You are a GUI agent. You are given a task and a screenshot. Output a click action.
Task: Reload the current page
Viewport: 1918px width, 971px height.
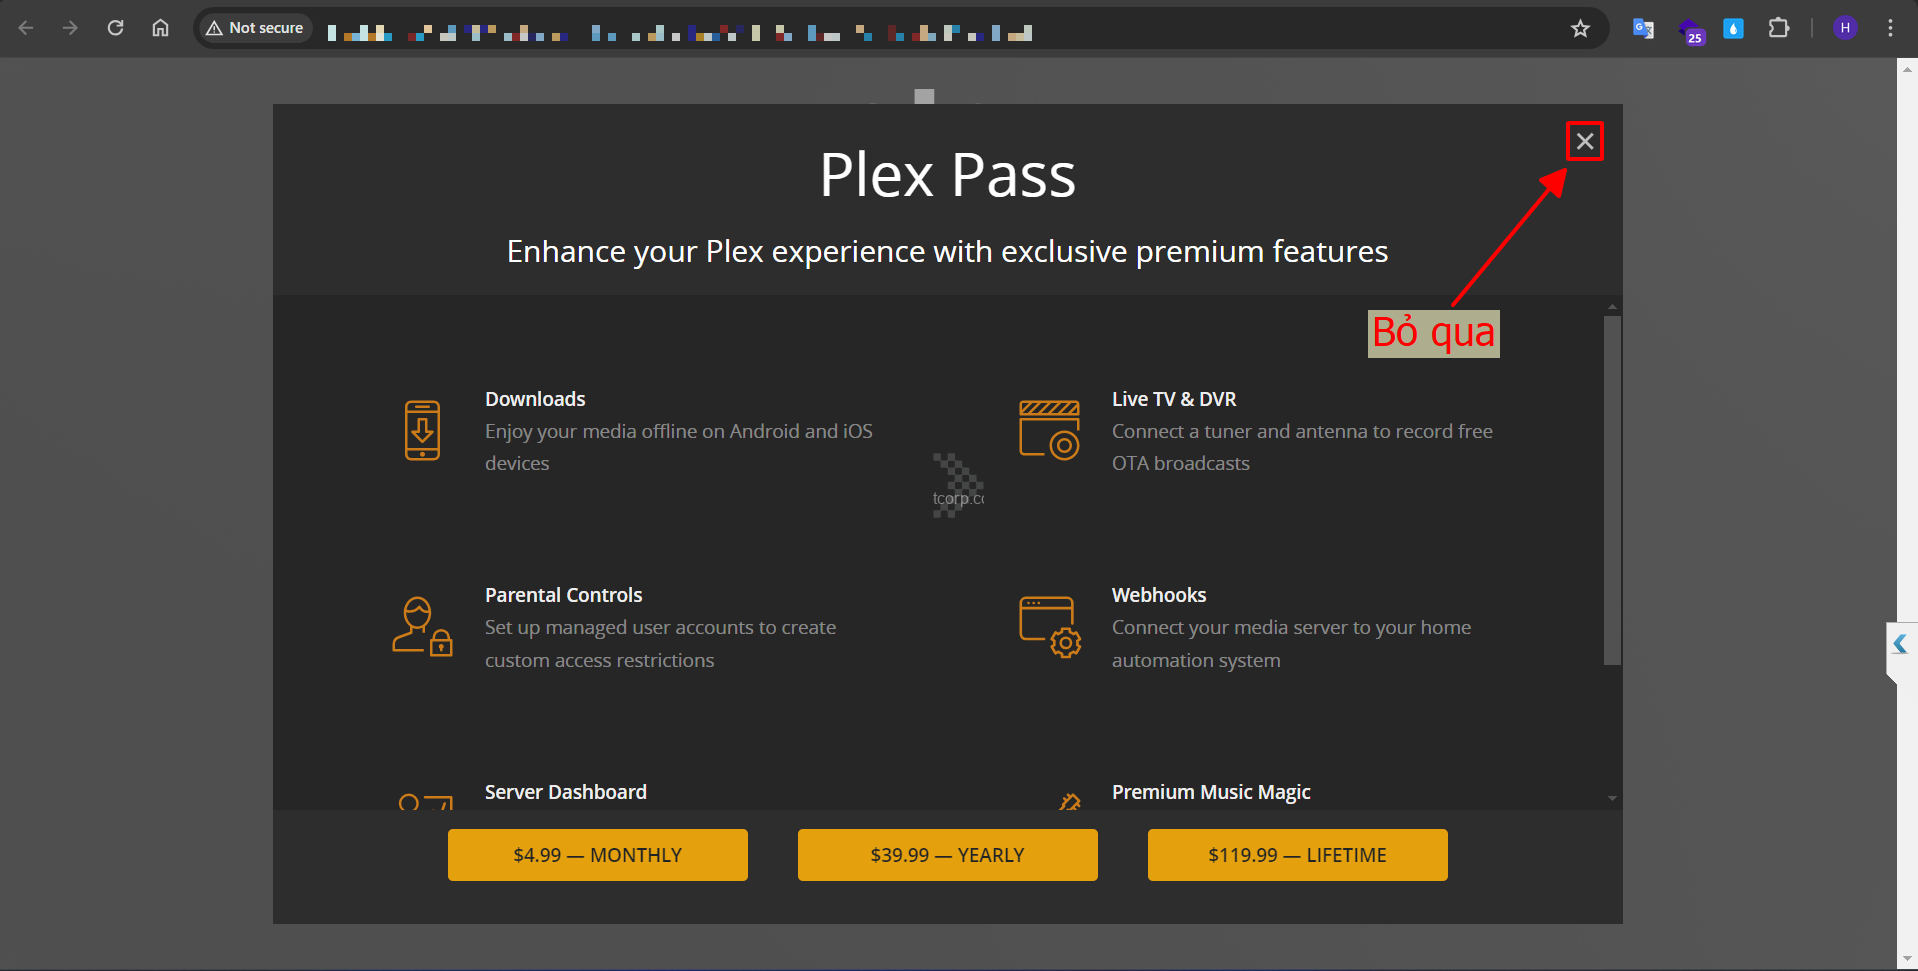coord(116,28)
